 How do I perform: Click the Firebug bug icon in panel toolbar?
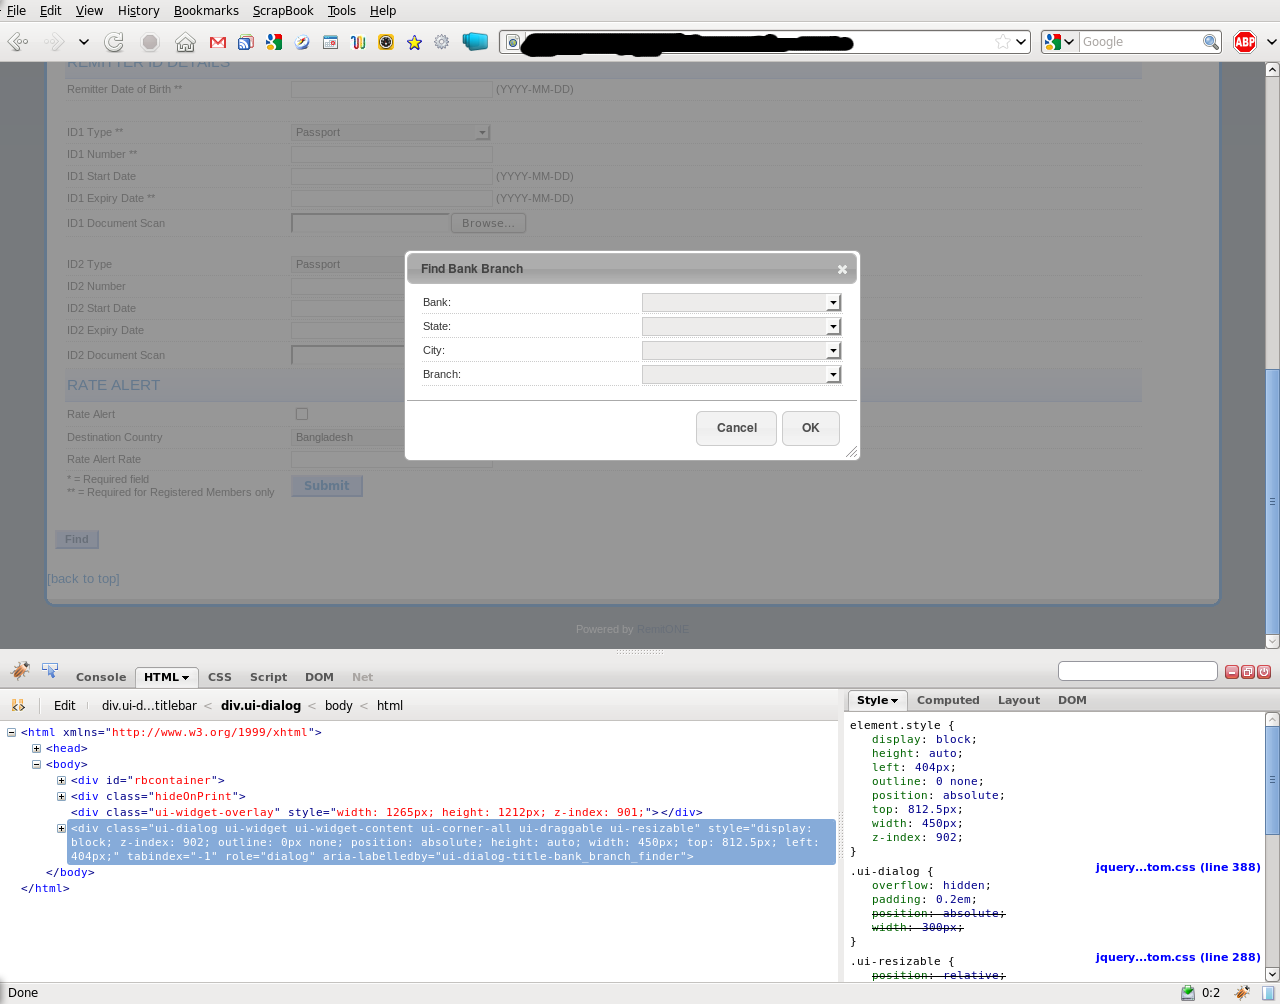coord(20,670)
